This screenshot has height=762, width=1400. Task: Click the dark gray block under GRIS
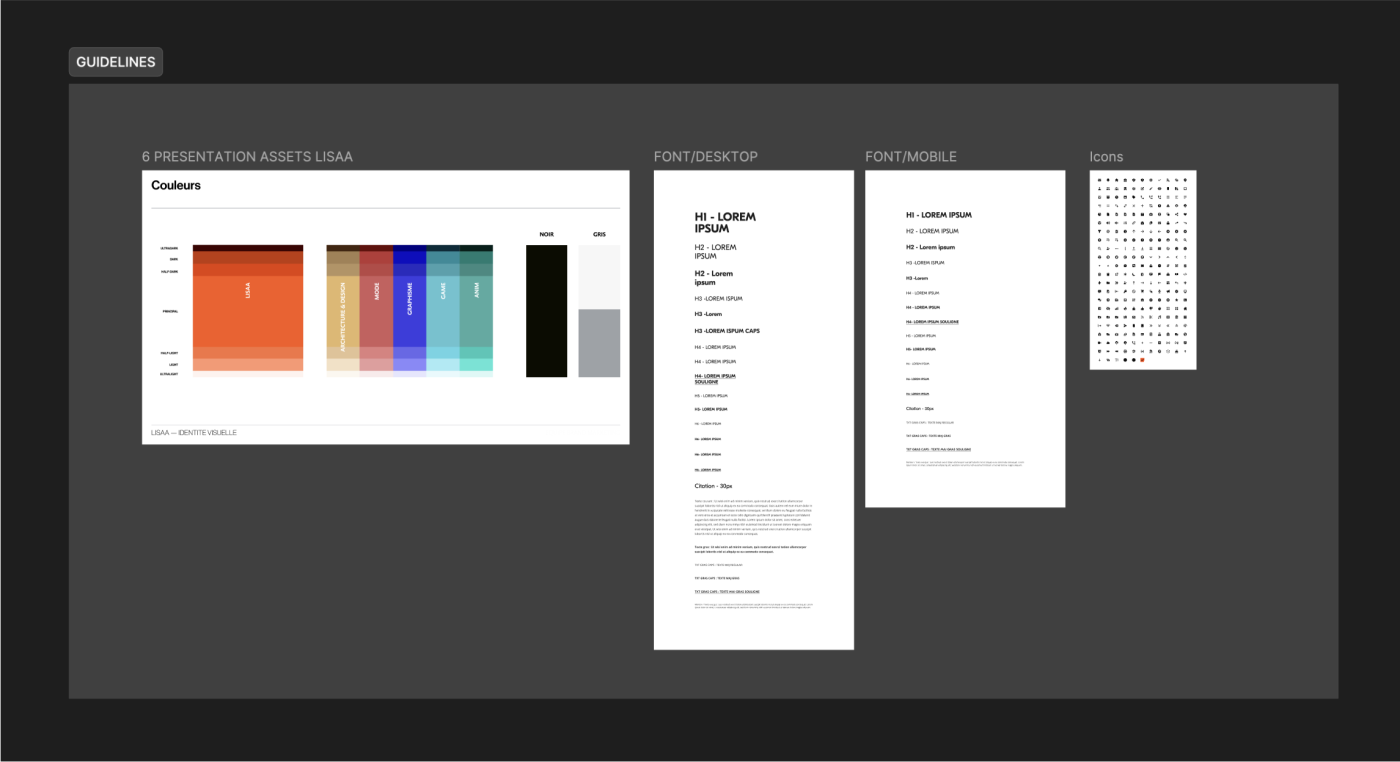coord(599,343)
